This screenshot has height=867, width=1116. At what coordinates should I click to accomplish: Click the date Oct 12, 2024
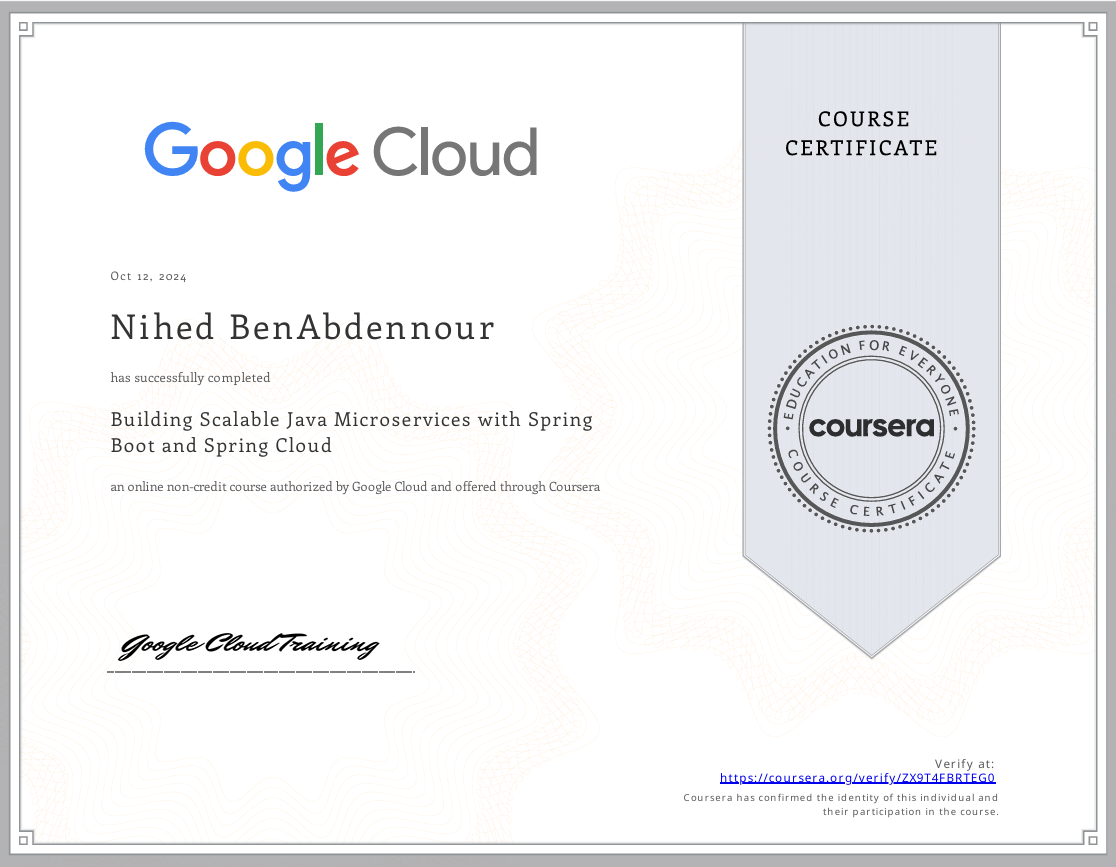[x=148, y=277]
